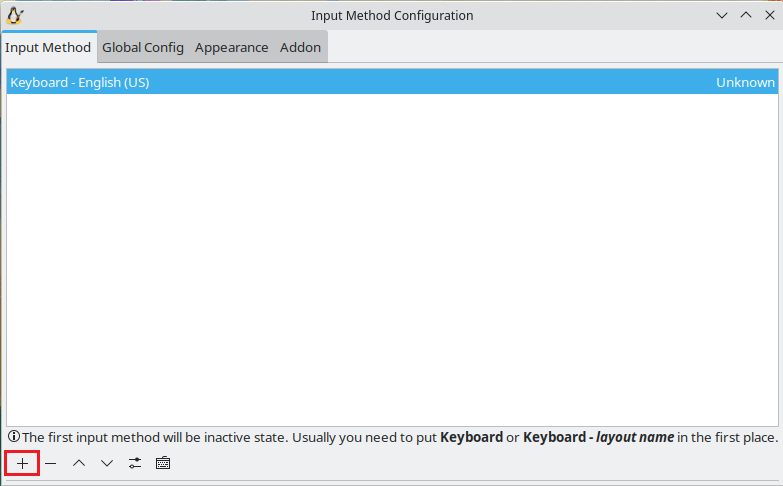This screenshot has height=486, width=783.
Task: Maximize the Input Method Configuration window
Action: pyautogui.click(x=746, y=15)
